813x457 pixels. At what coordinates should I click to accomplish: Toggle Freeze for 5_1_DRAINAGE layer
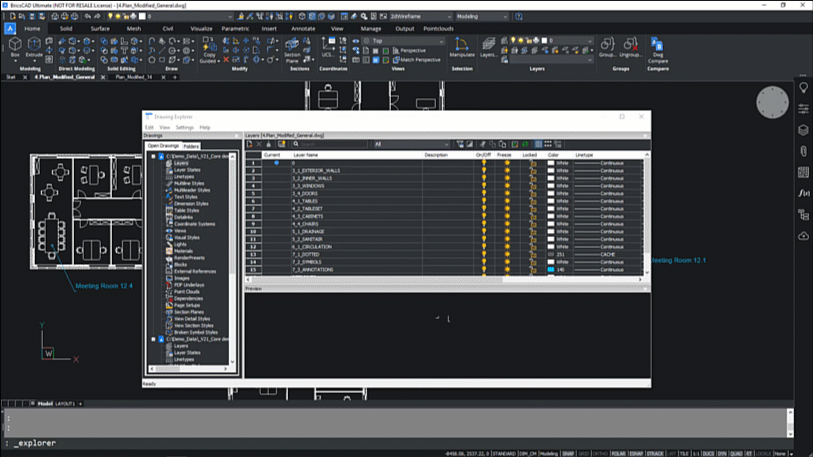[507, 231]
